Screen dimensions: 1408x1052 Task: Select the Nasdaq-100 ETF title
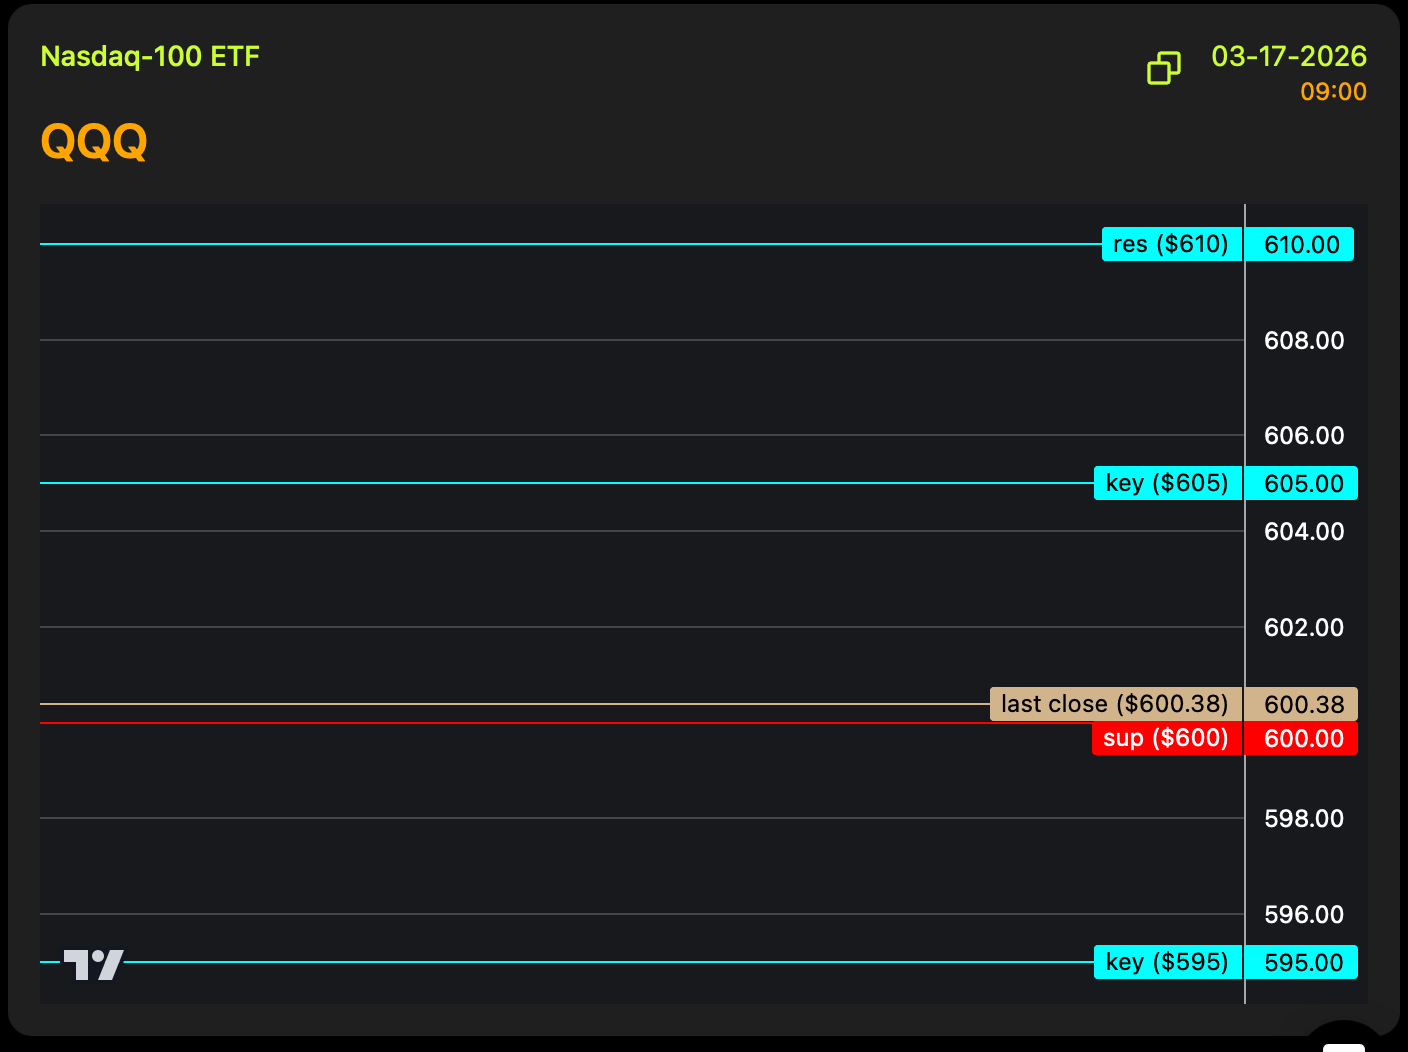coord(150,56)
